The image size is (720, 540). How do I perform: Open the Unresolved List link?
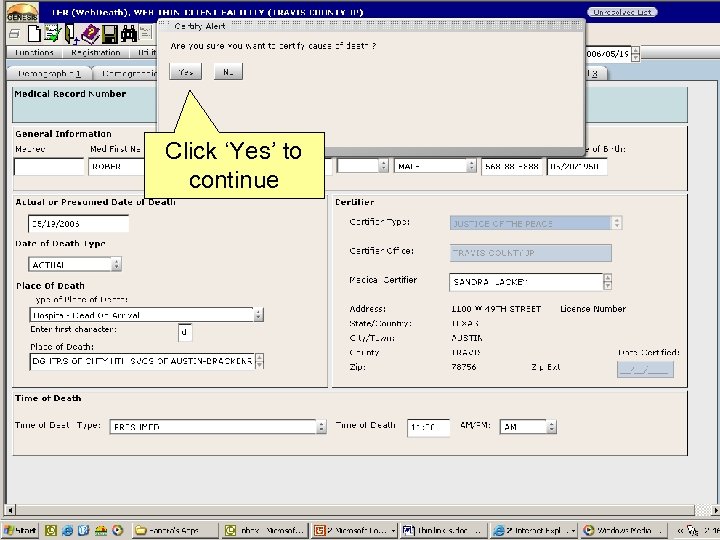coord(622,12)
